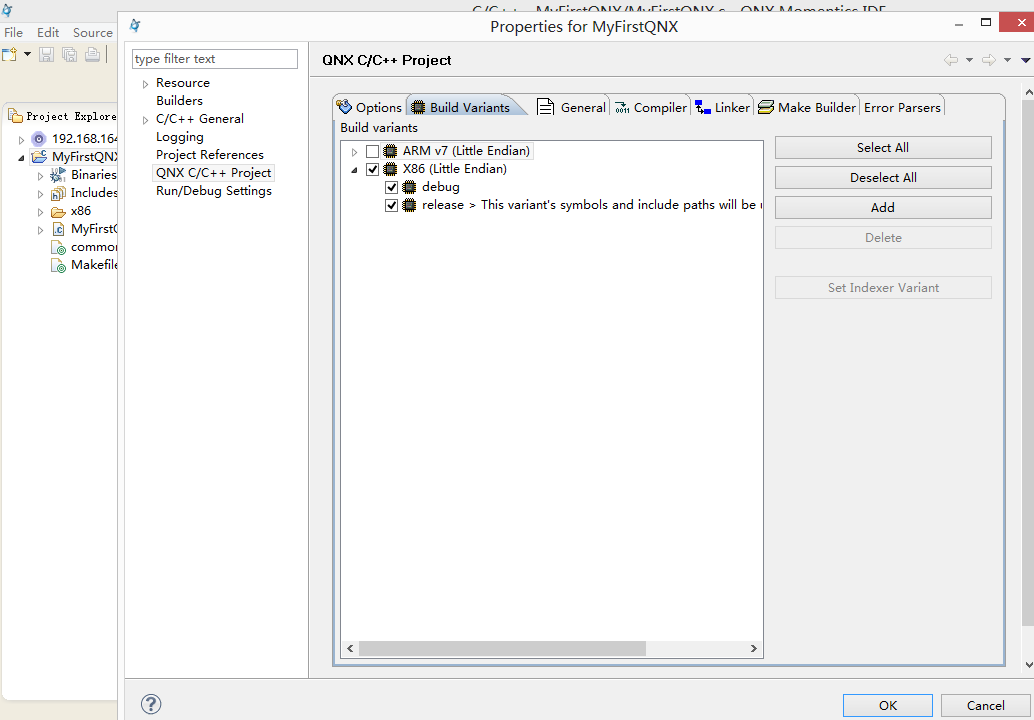Click the ARM v7 processor chip icon
The height and width of the screenshot is (720, 1034).
[390, 151]
